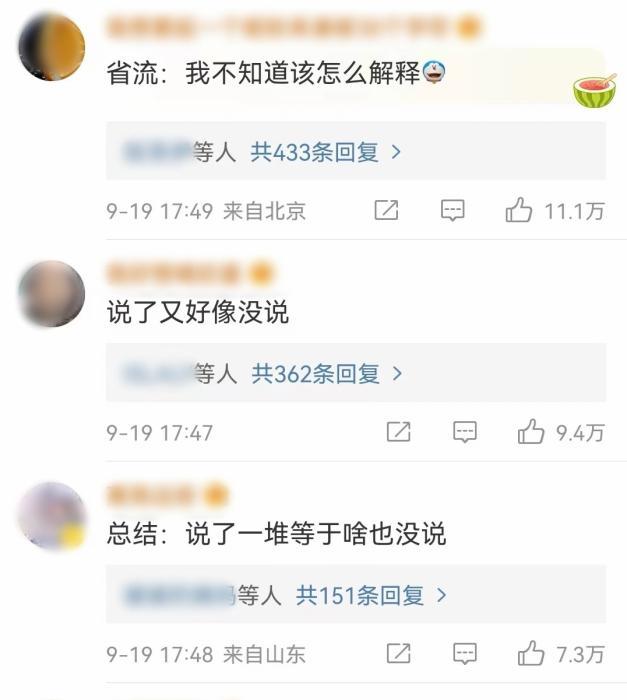Share the comment posted from 北京
The image size is (627, 700).
pos(386,210)
